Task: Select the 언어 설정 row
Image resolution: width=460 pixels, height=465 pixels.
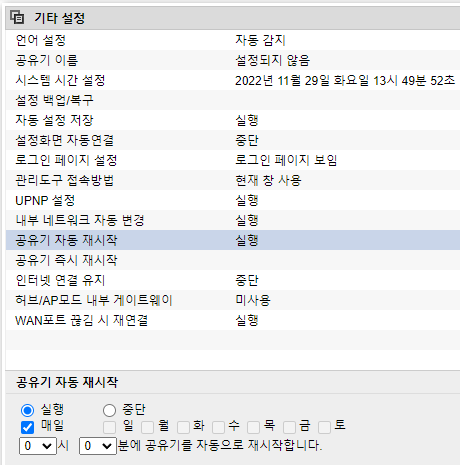Action: click(233, 40)
